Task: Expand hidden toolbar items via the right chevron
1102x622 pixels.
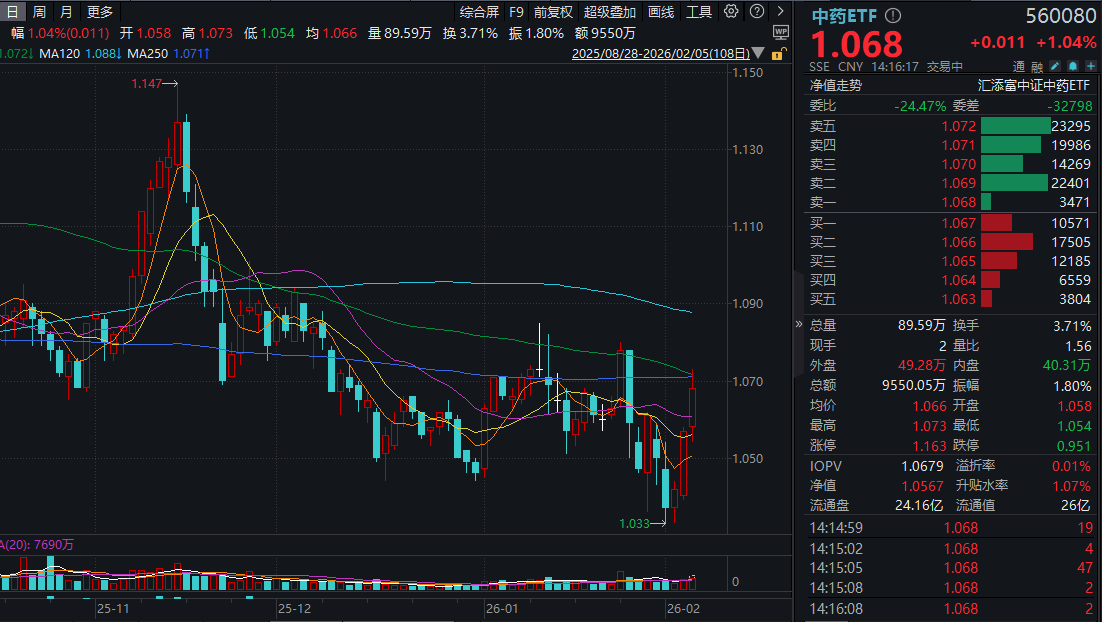Action: point(780,11)
